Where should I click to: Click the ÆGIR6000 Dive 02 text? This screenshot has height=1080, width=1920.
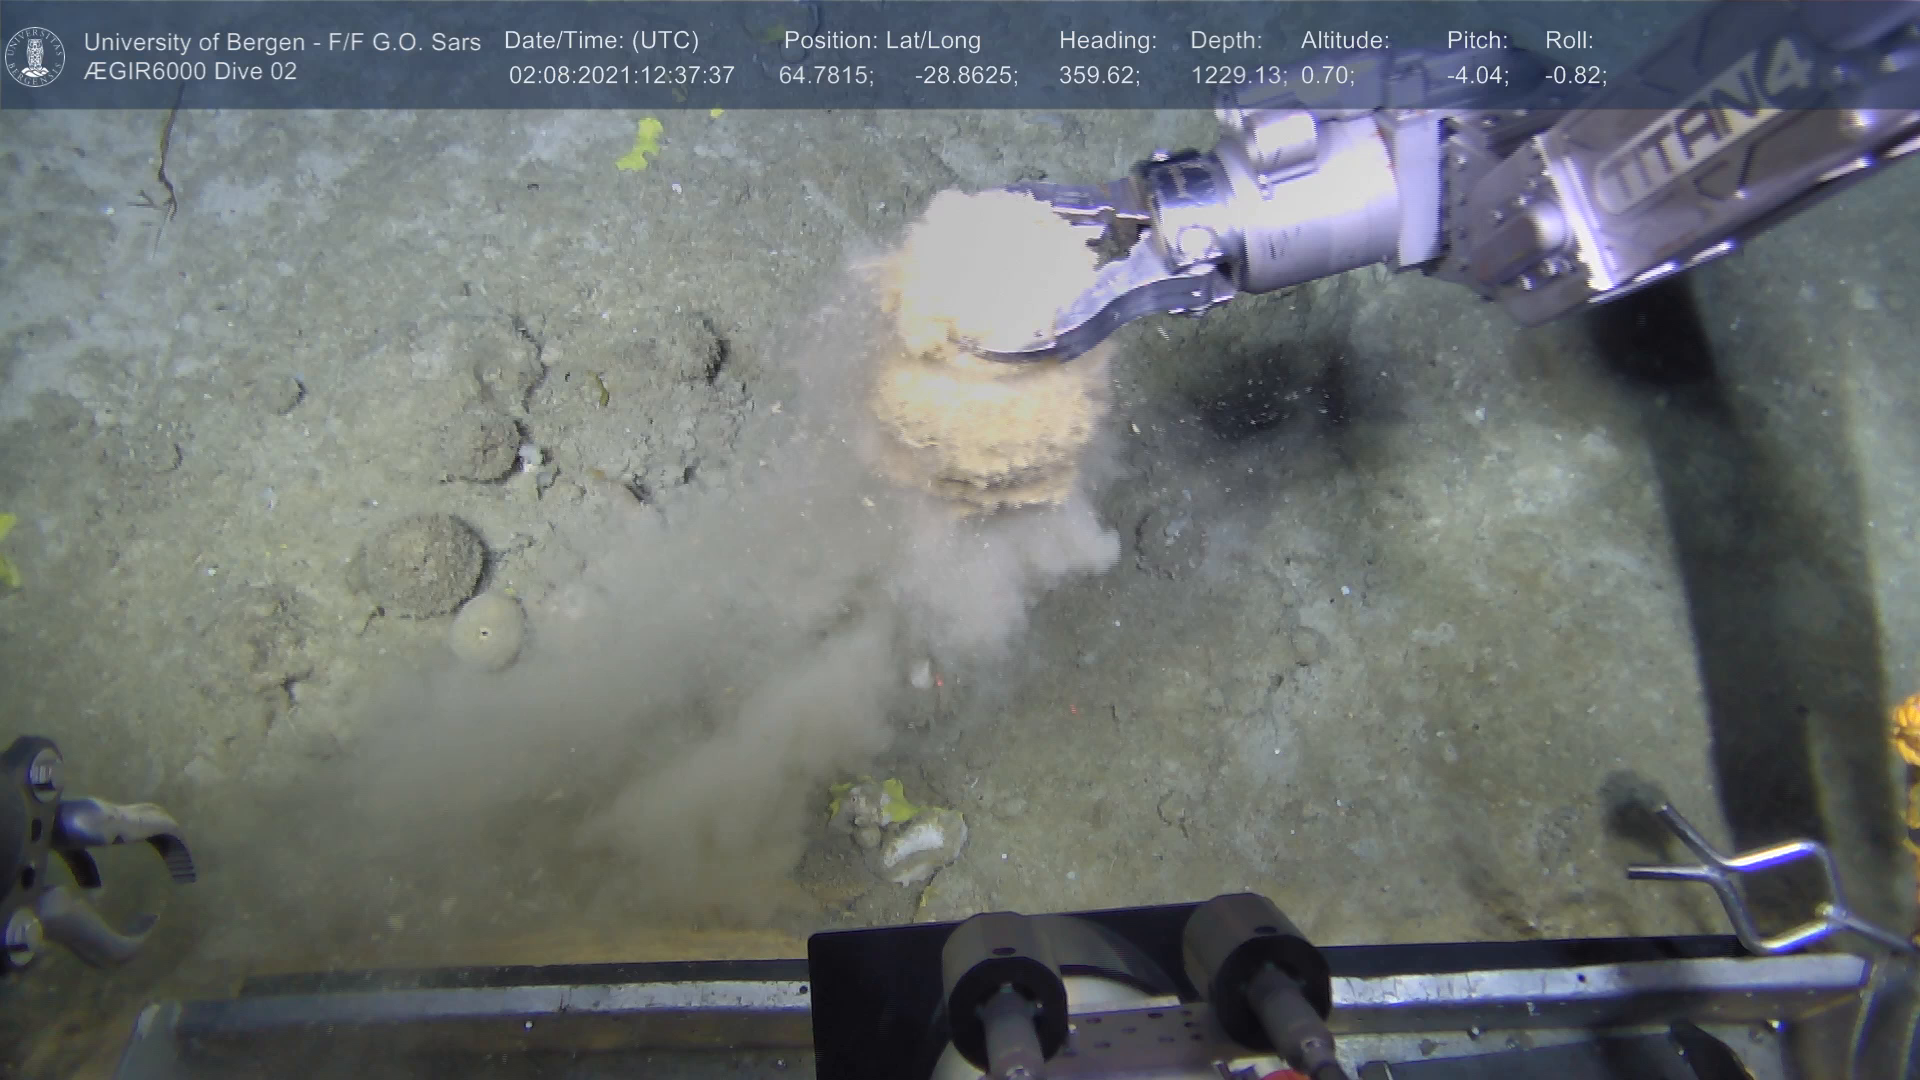pyautogui.click(x=190, y=72)
